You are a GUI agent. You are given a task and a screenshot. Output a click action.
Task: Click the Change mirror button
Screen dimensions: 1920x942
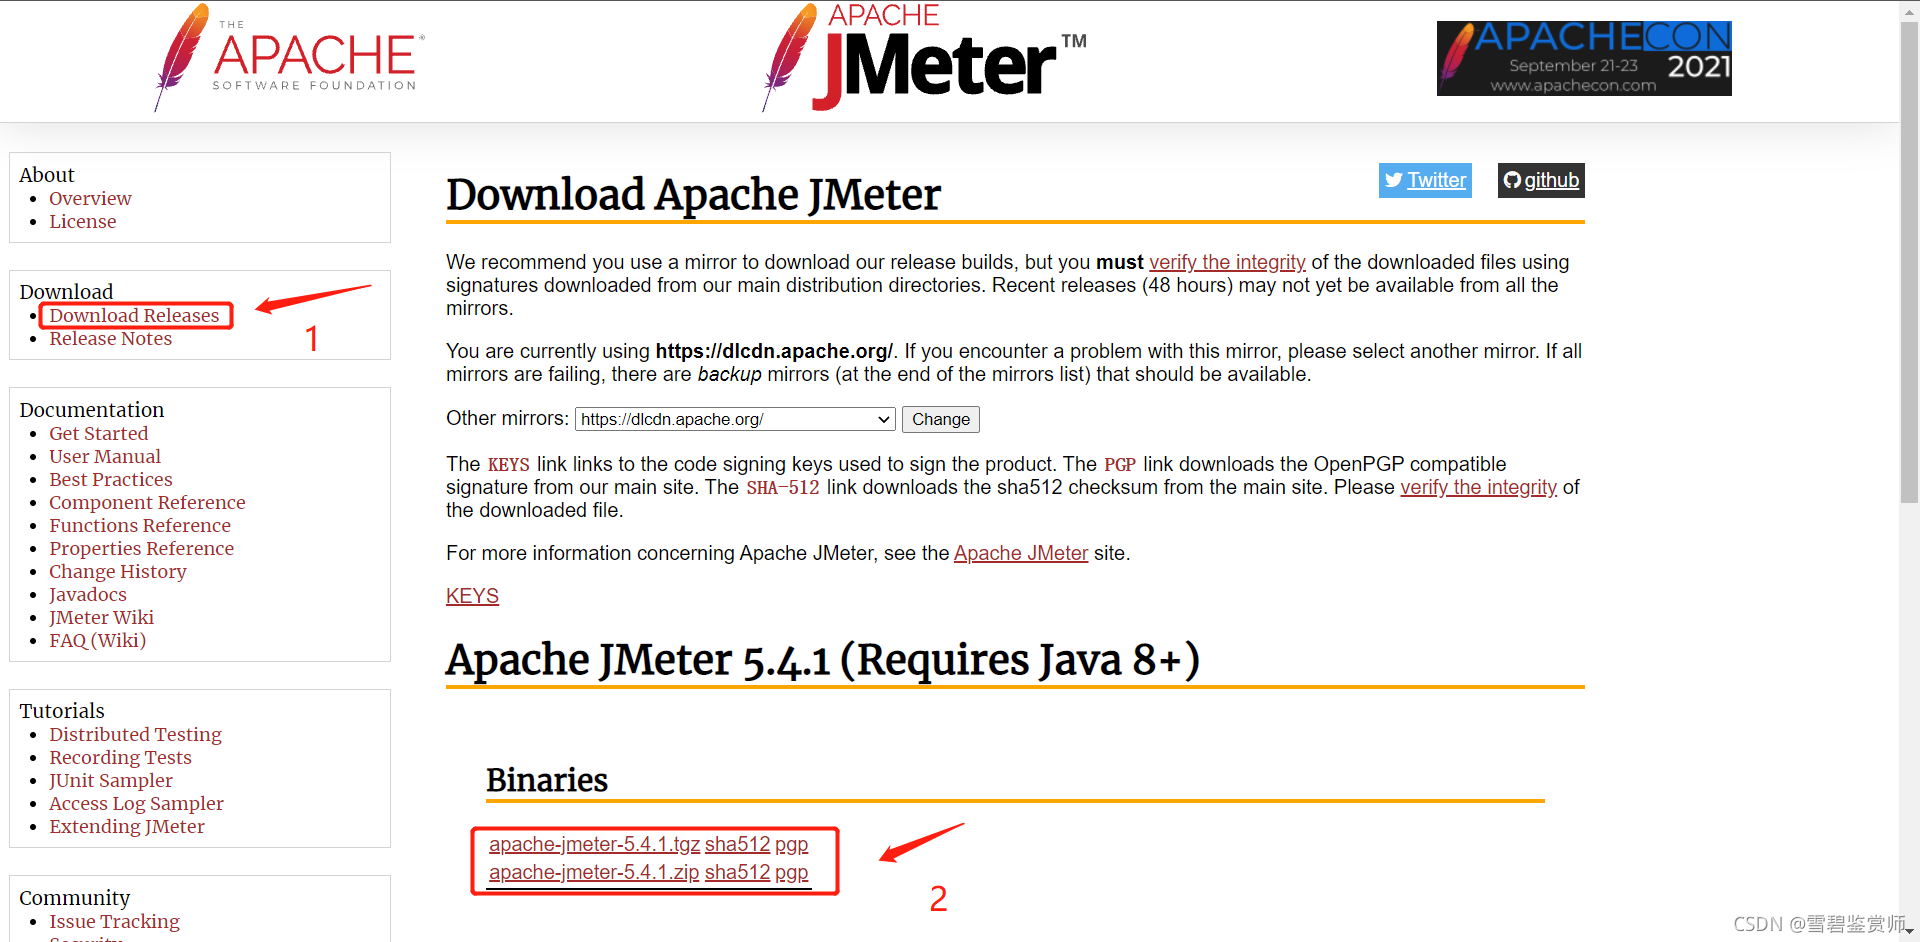tap(941, 419)
